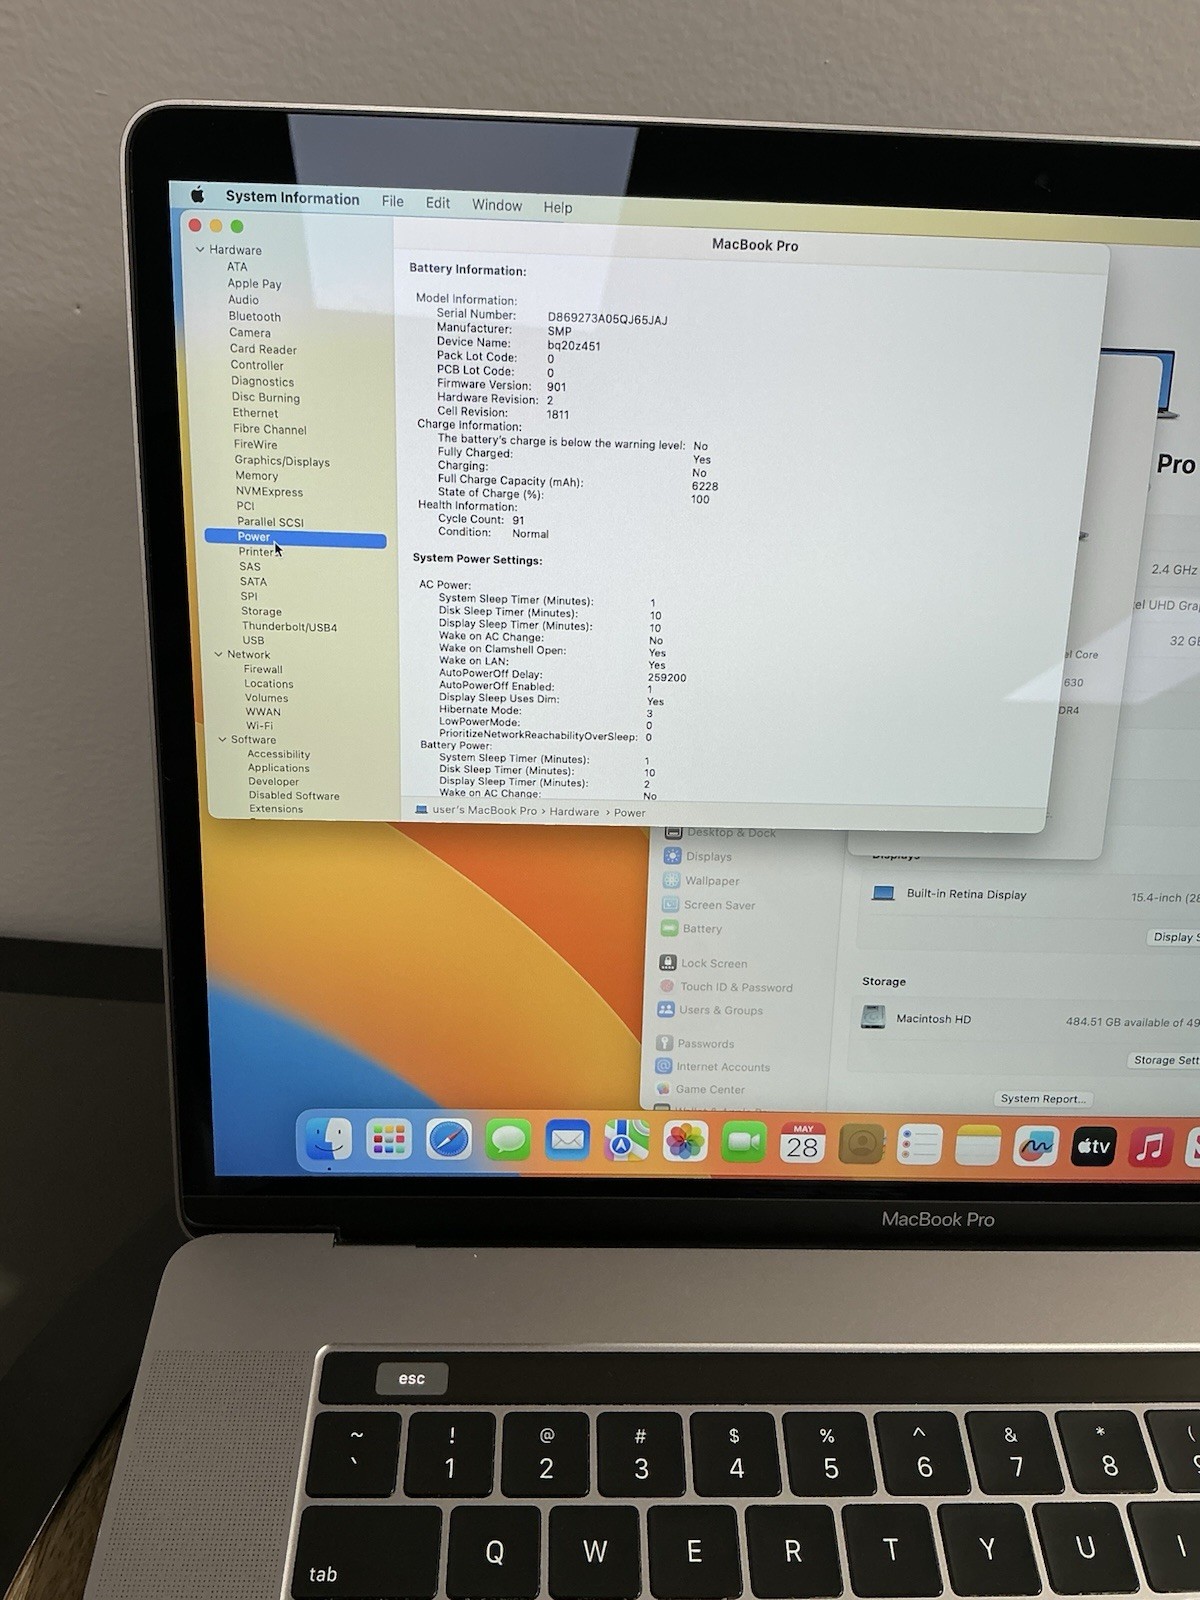Open Apple TV from the Dock

pos(1093,1148)
